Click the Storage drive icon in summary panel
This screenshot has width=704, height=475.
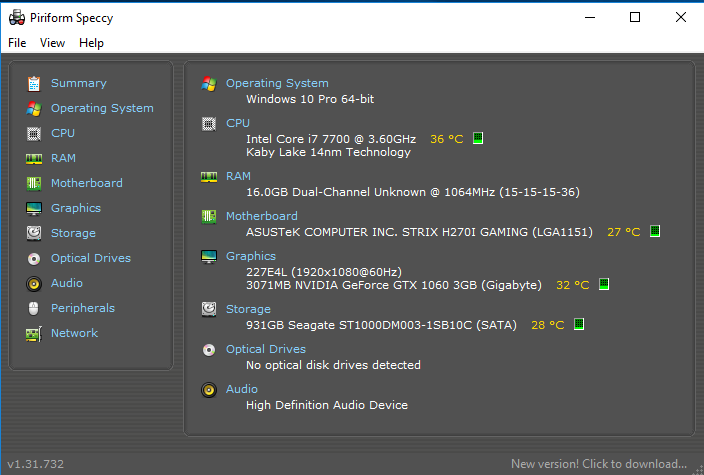pyautogui.click(x=209, y=309)
